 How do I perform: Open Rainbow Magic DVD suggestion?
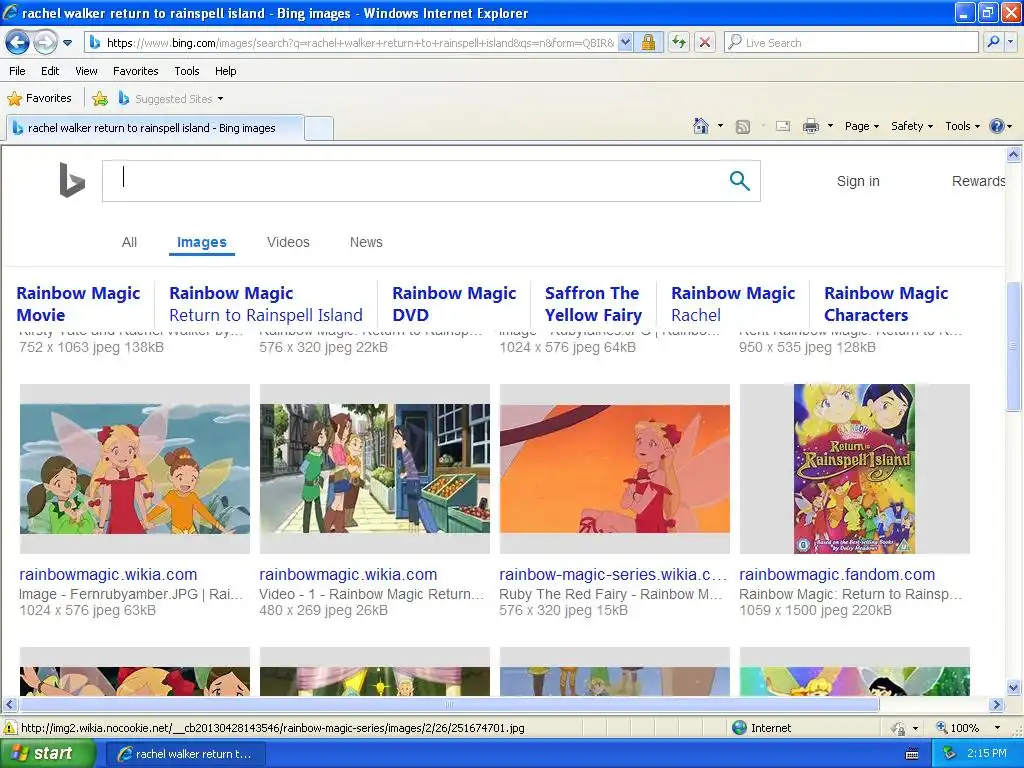click(x=455, y=304)
